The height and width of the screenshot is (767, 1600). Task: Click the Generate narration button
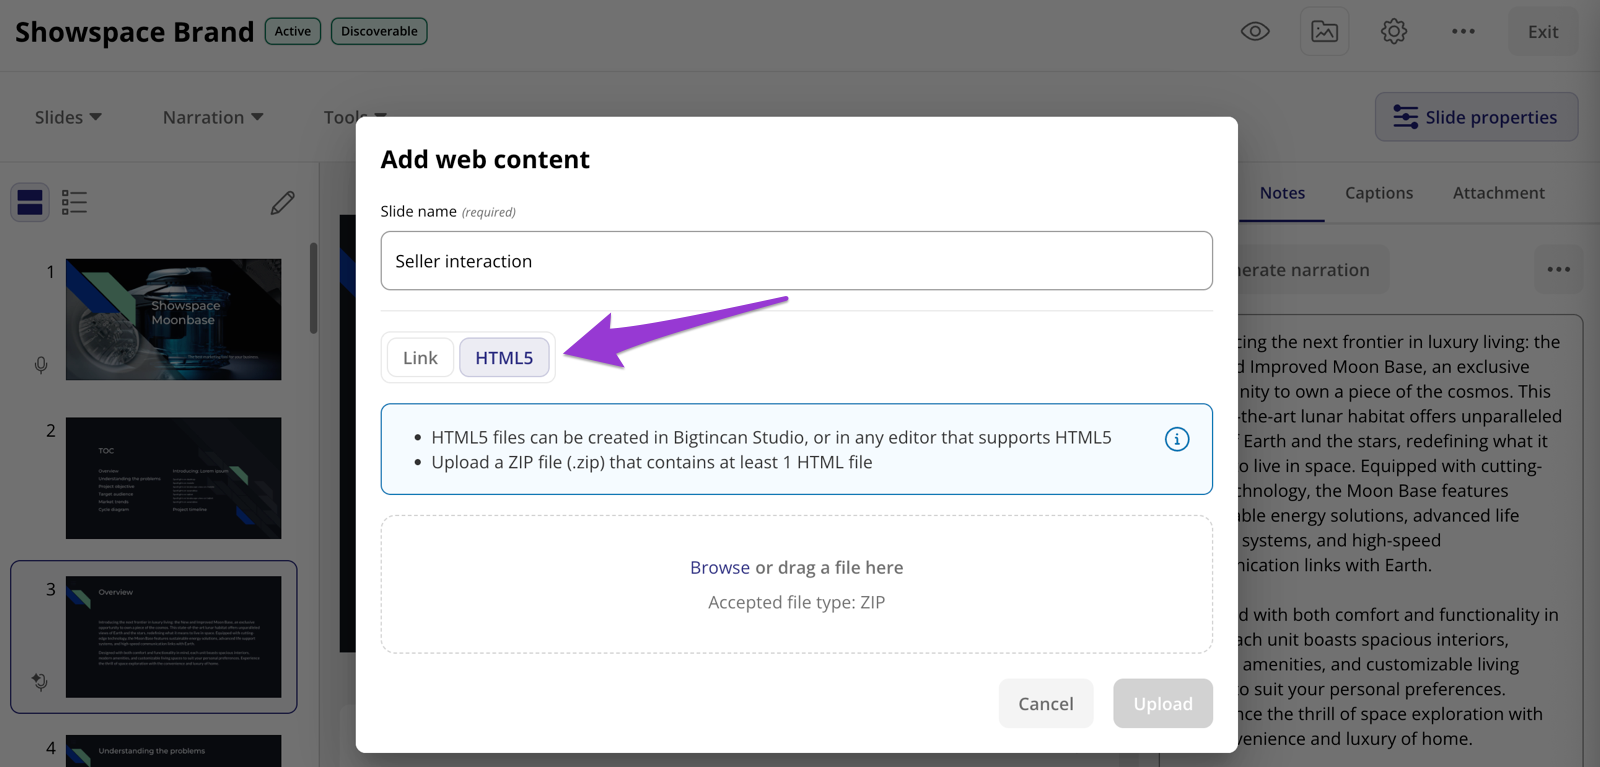tap(1313, 270)
